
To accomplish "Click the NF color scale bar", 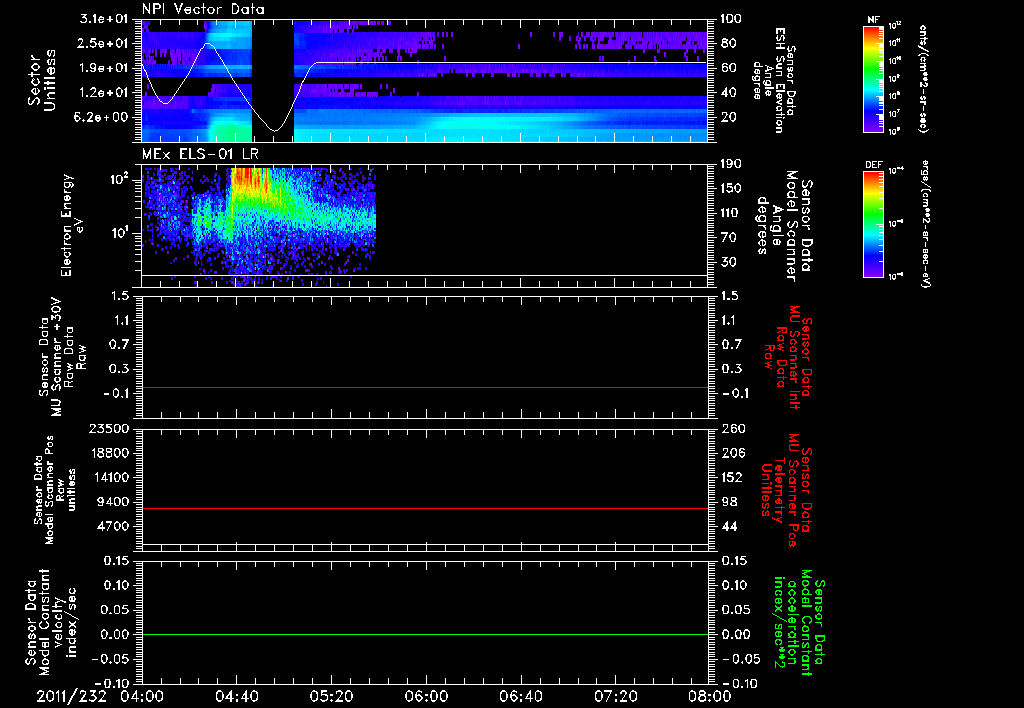I will (x=873, y=79).
